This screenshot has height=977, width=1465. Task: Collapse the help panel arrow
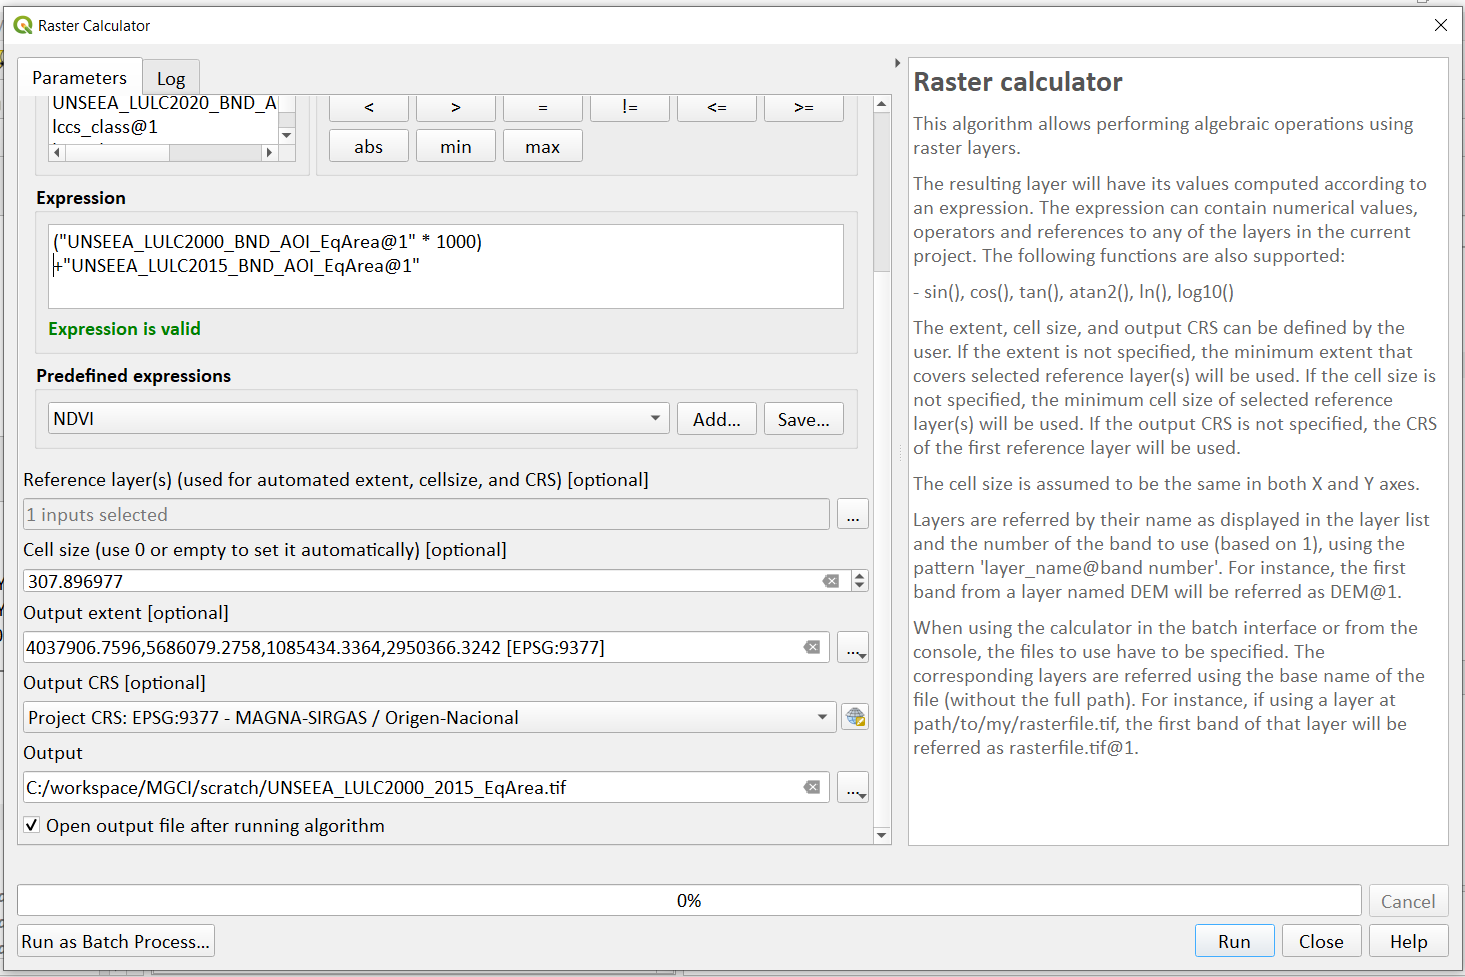897,63
